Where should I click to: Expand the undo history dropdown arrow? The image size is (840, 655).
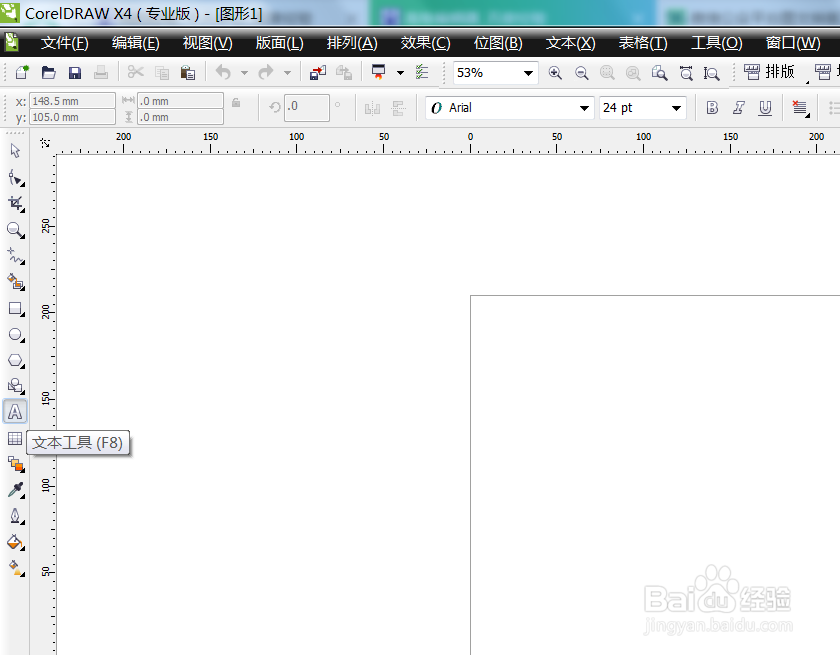(244, 72)
